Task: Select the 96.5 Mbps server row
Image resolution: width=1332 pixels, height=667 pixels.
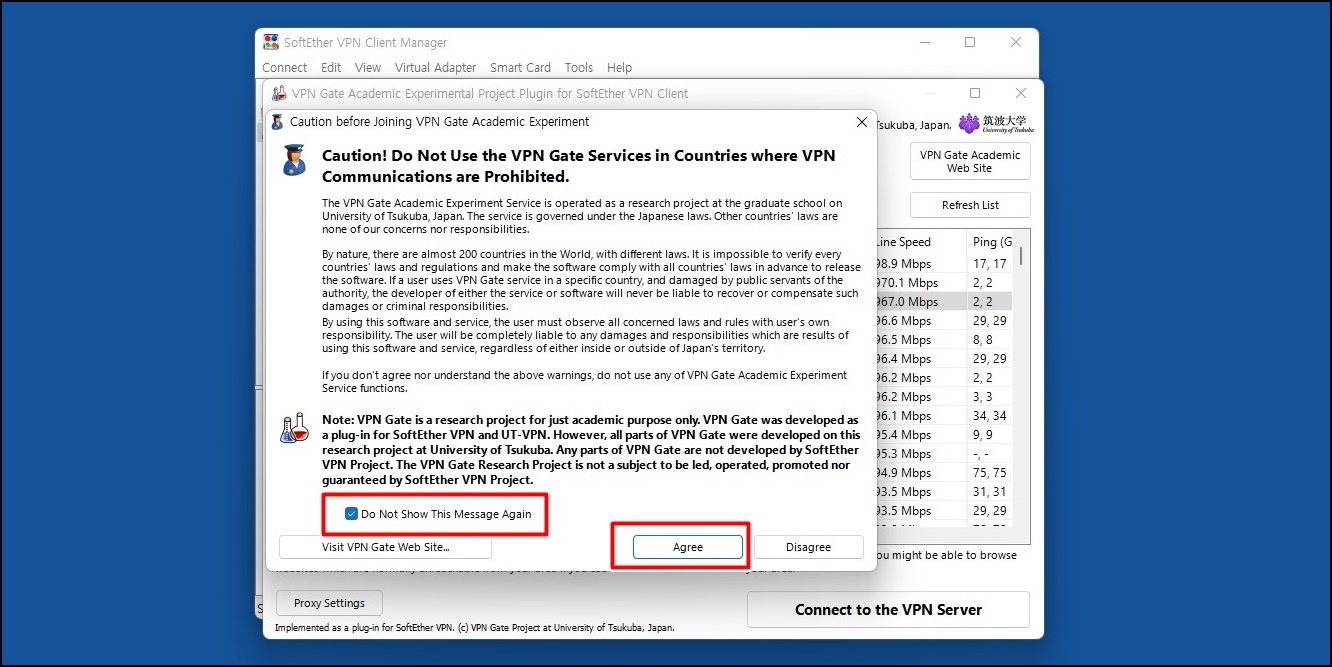Action: tap(944, 340)
